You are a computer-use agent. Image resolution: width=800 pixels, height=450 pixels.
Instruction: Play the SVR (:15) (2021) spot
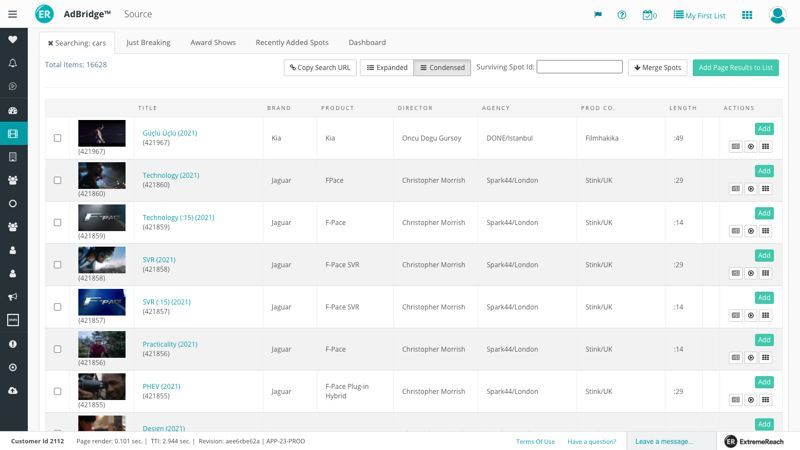(751, 315)
